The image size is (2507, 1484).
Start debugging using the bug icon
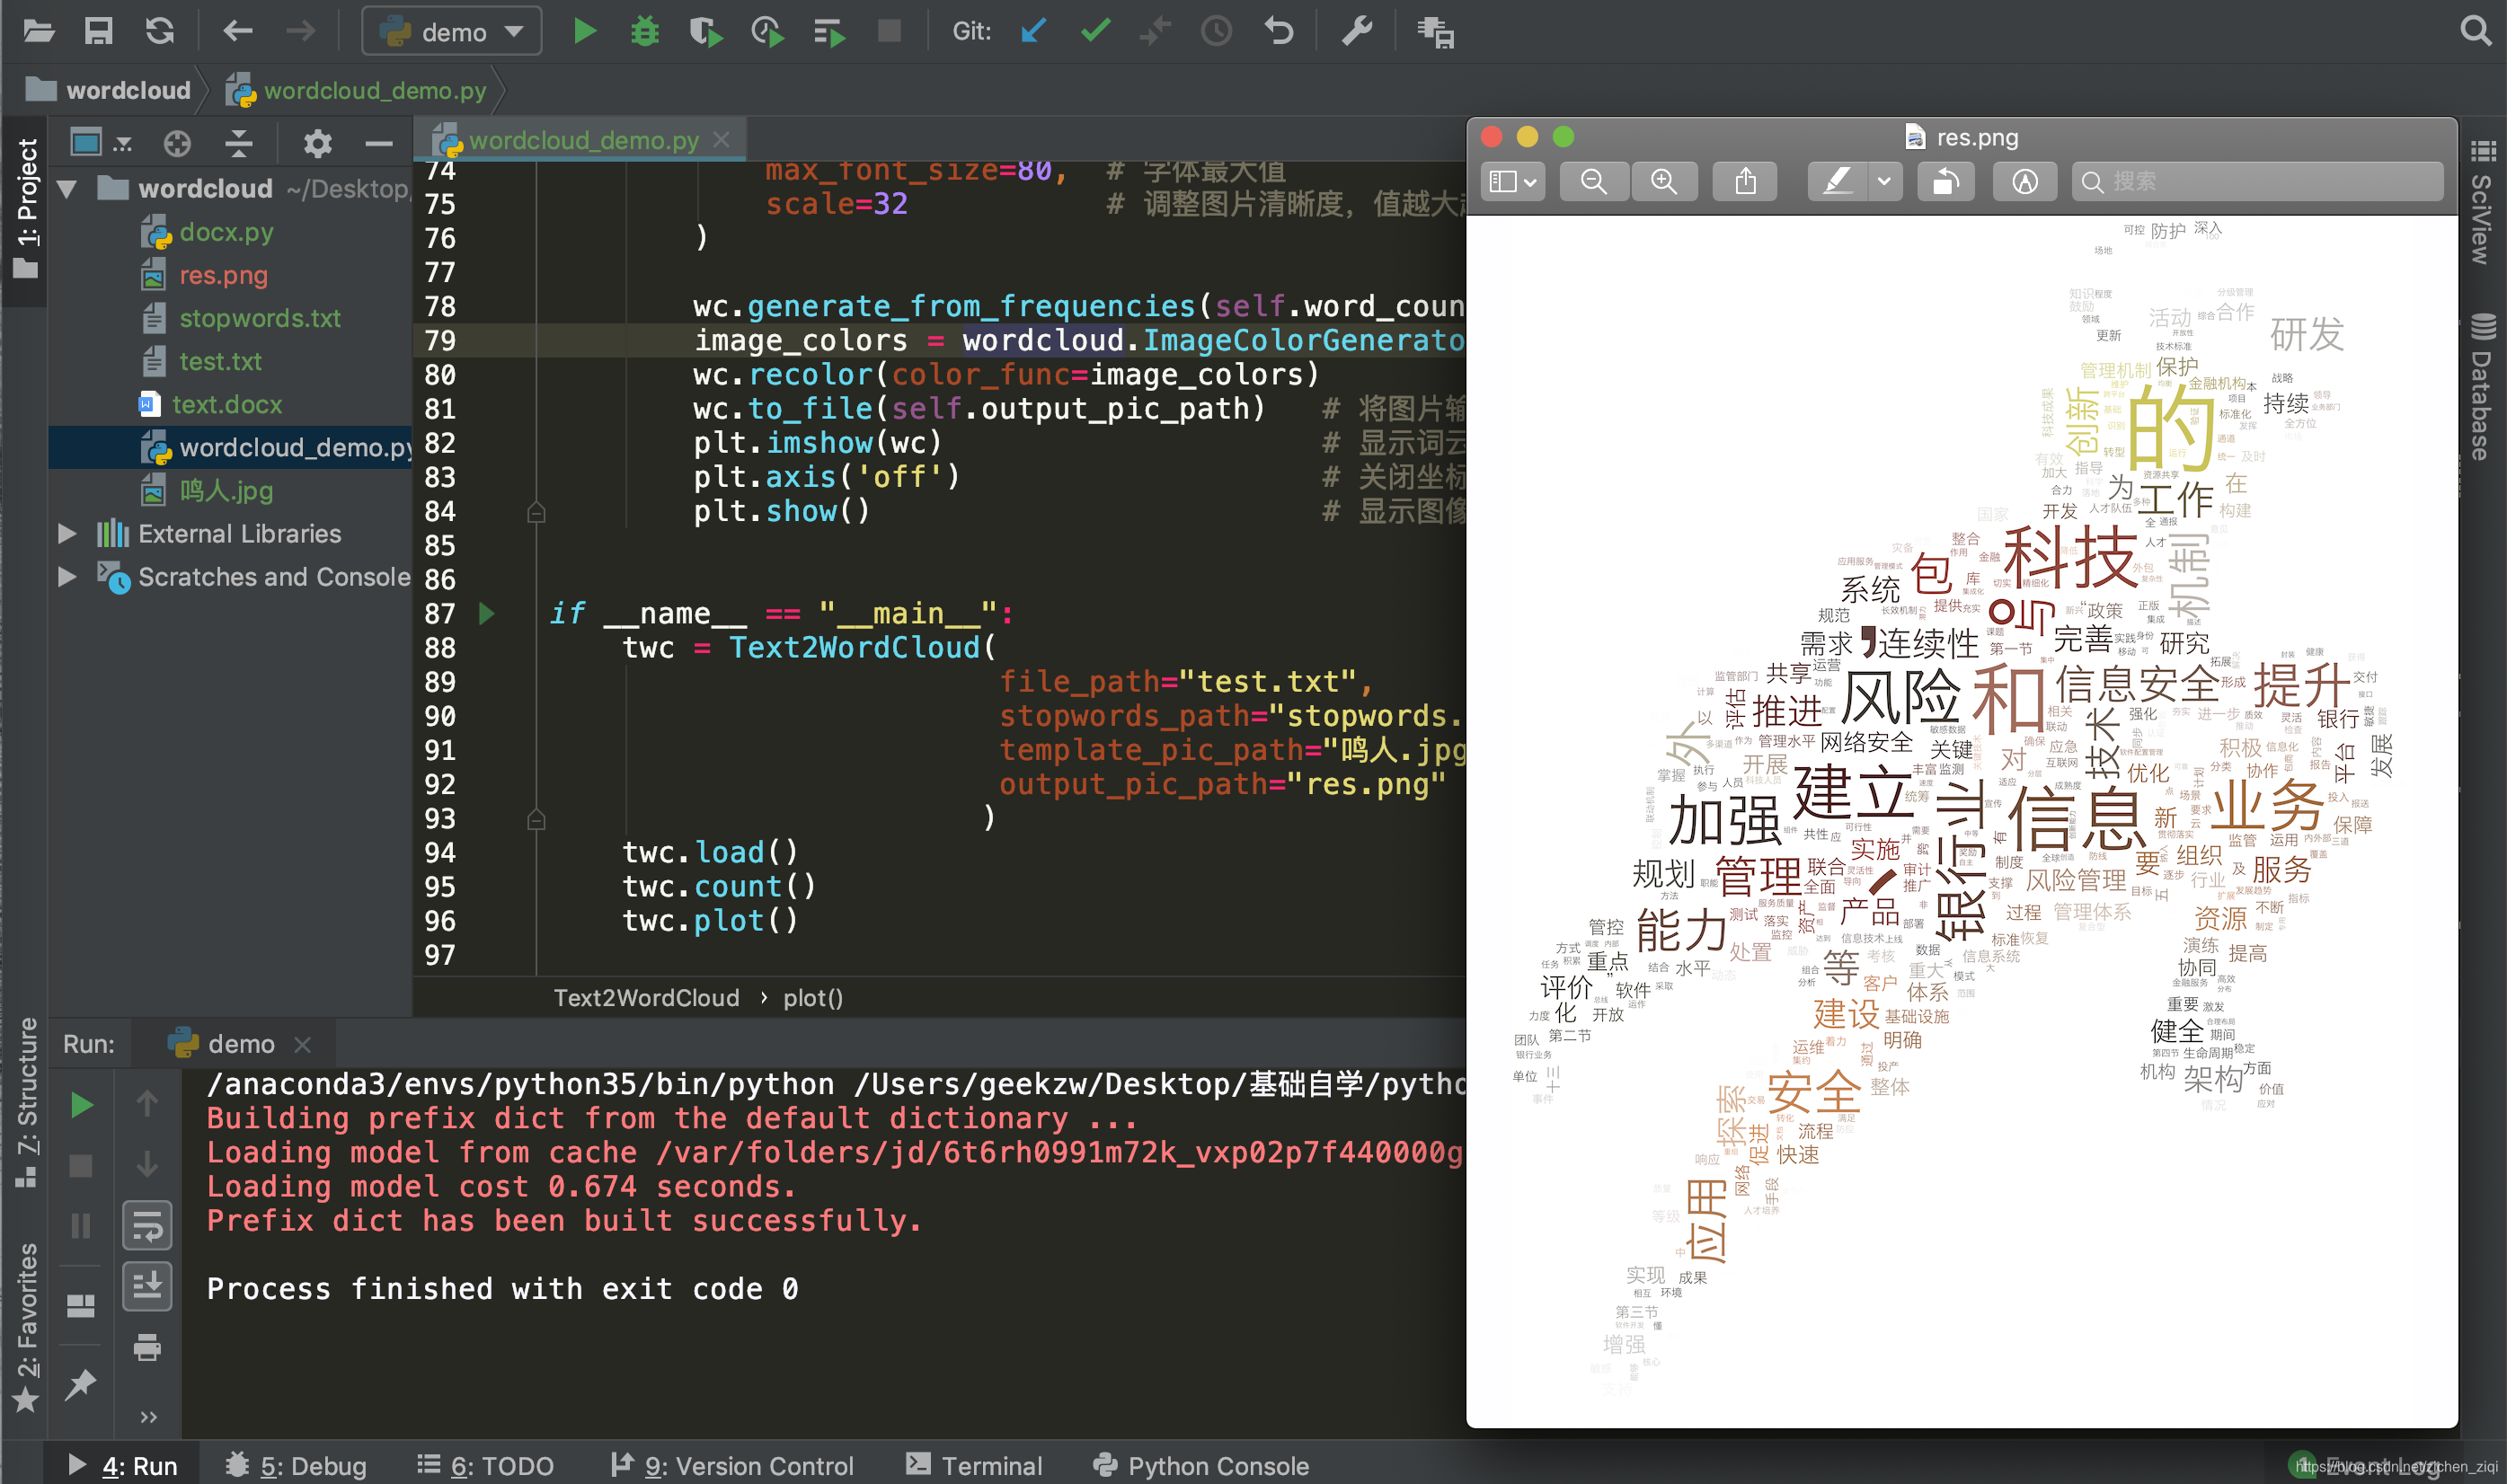[645, 31]
